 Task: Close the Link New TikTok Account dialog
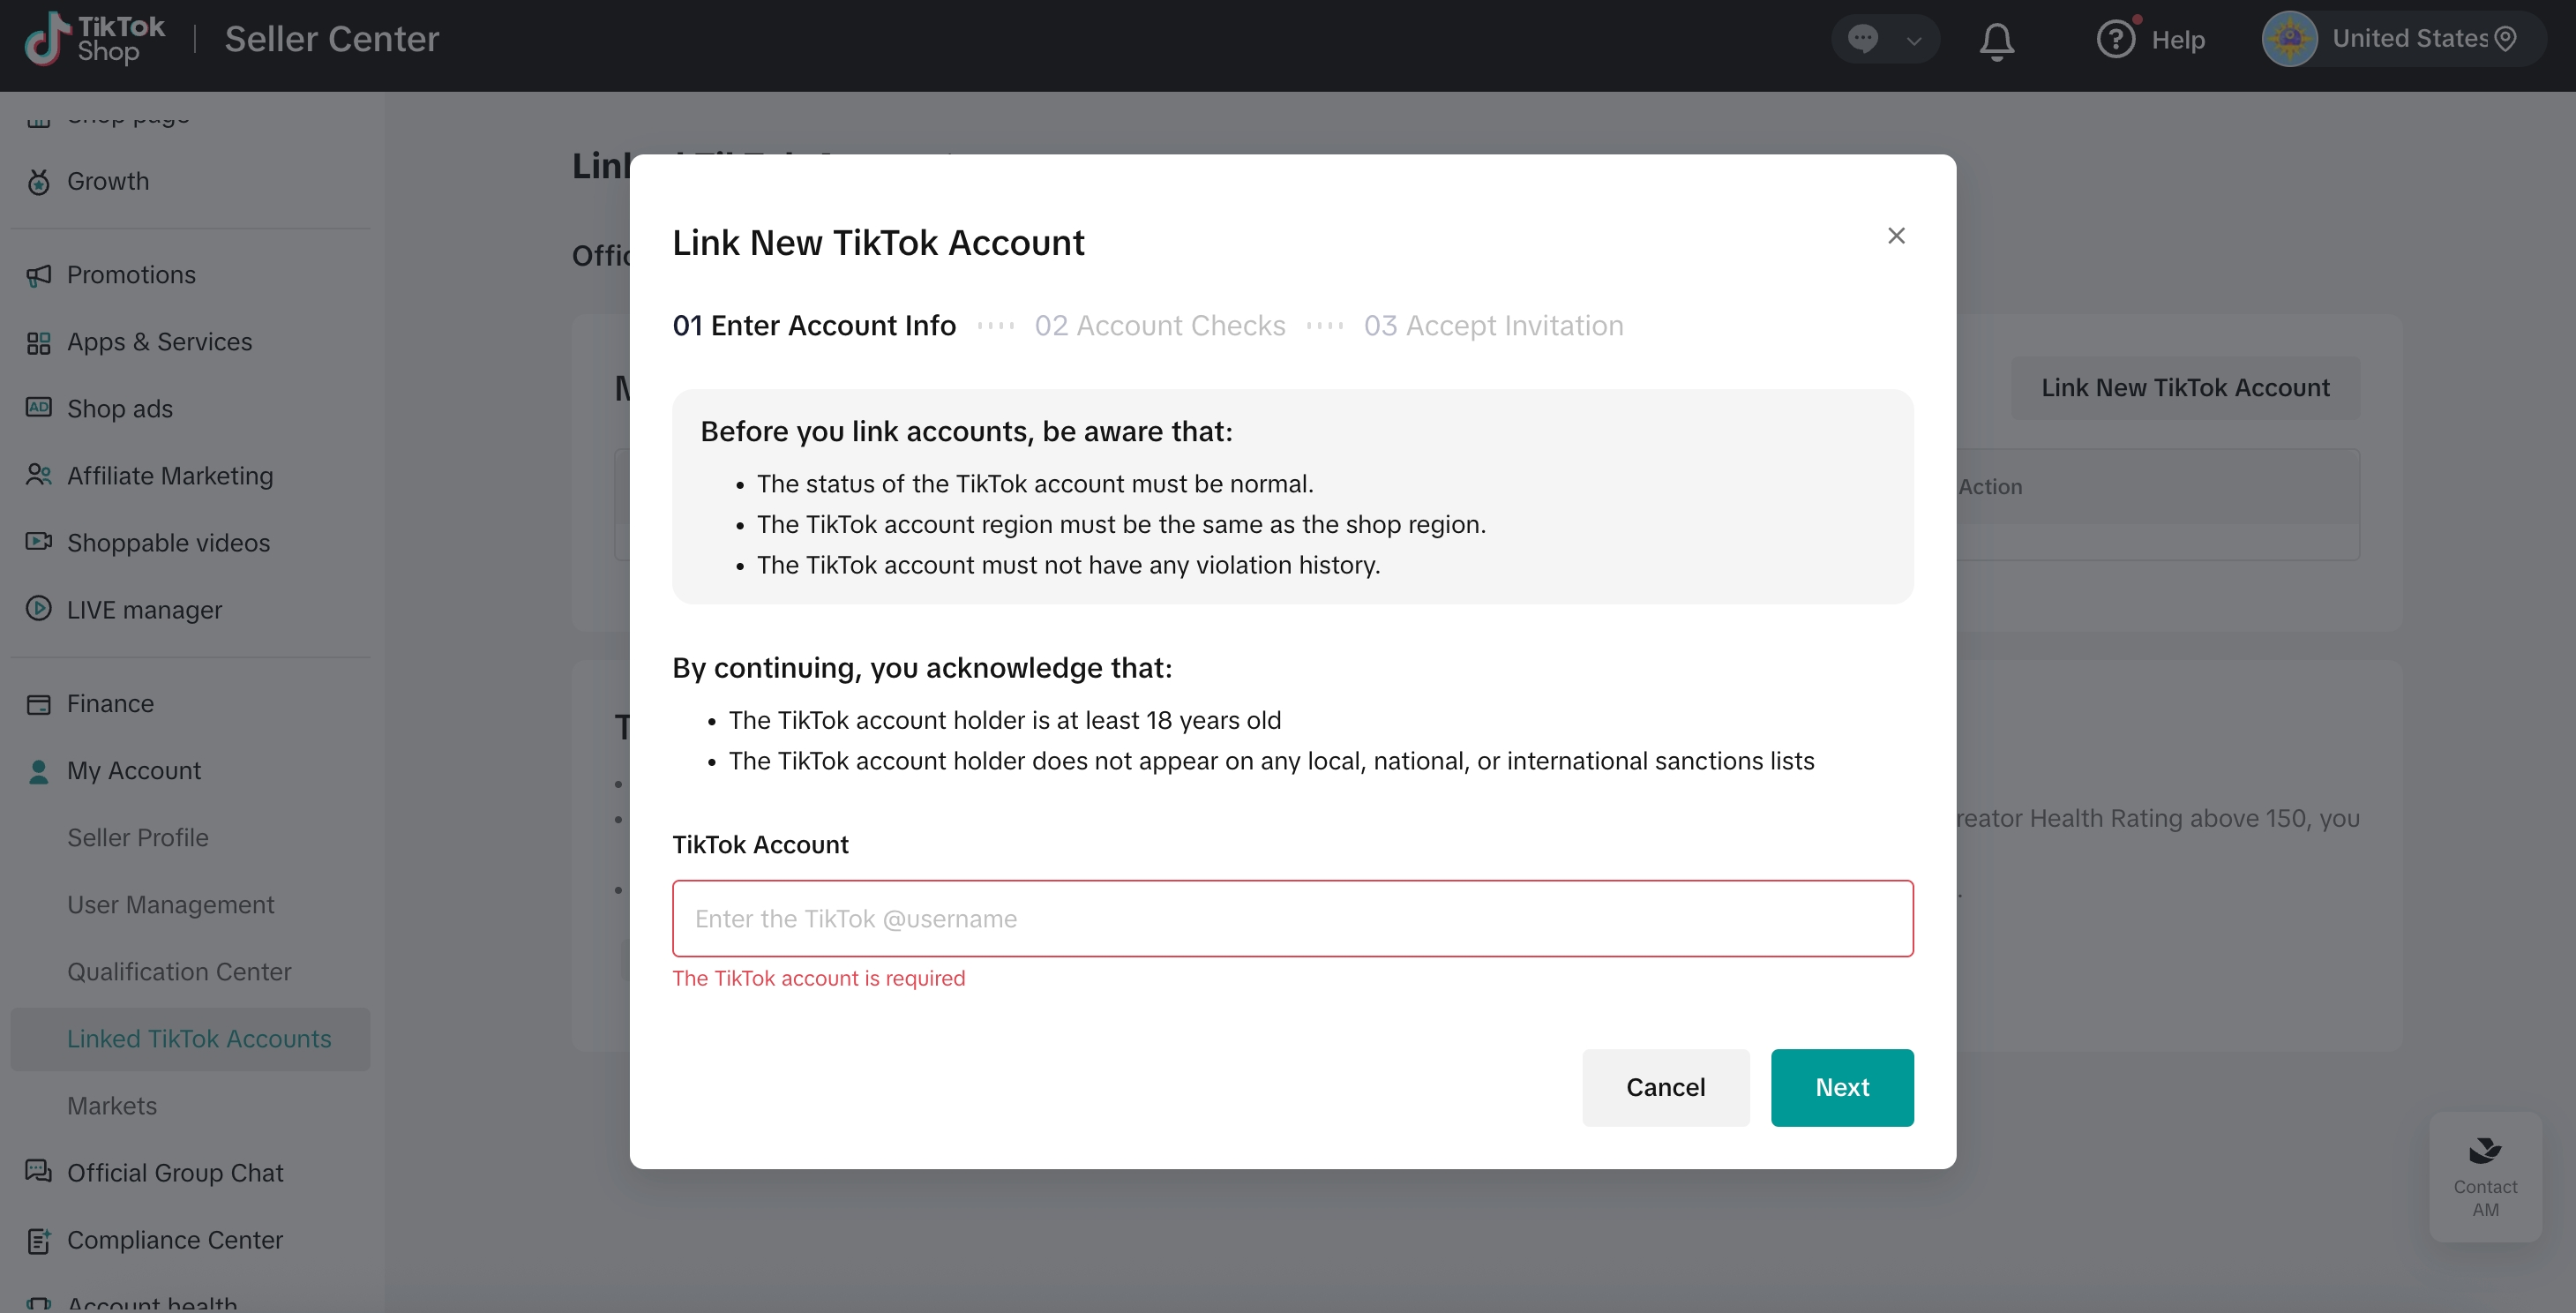tap(1896, 236)
